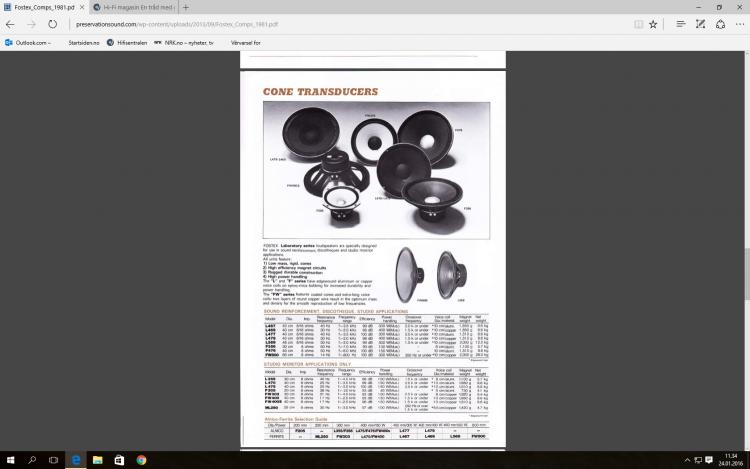Open Edge More actions ellipsis menu
The image size is (750, 469).
[x=740, y=24]
